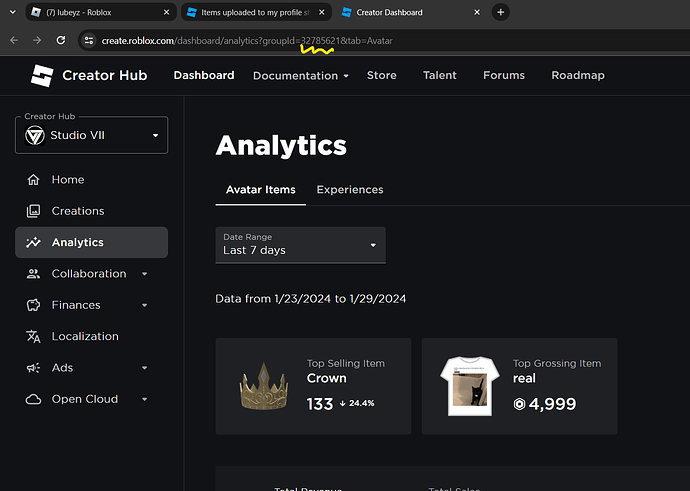Viewport: 690px width, 491px height.
Task: Click the real item name
Action: tap(524, 378)
